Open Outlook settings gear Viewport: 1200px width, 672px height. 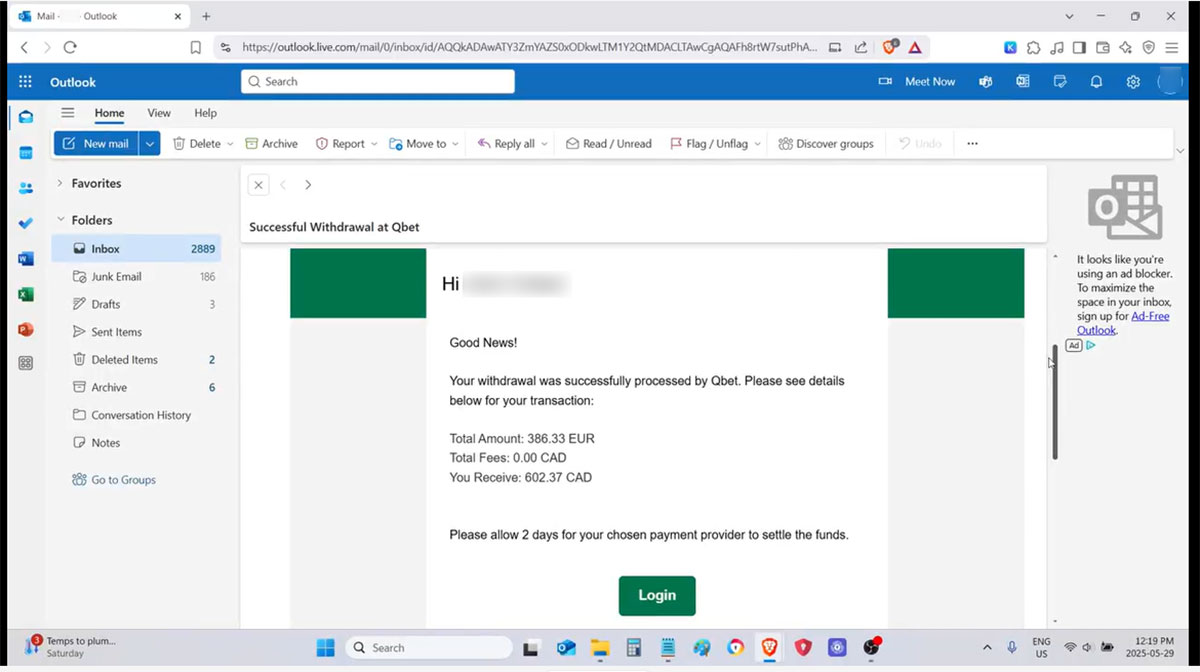[x=1133, y=82]
